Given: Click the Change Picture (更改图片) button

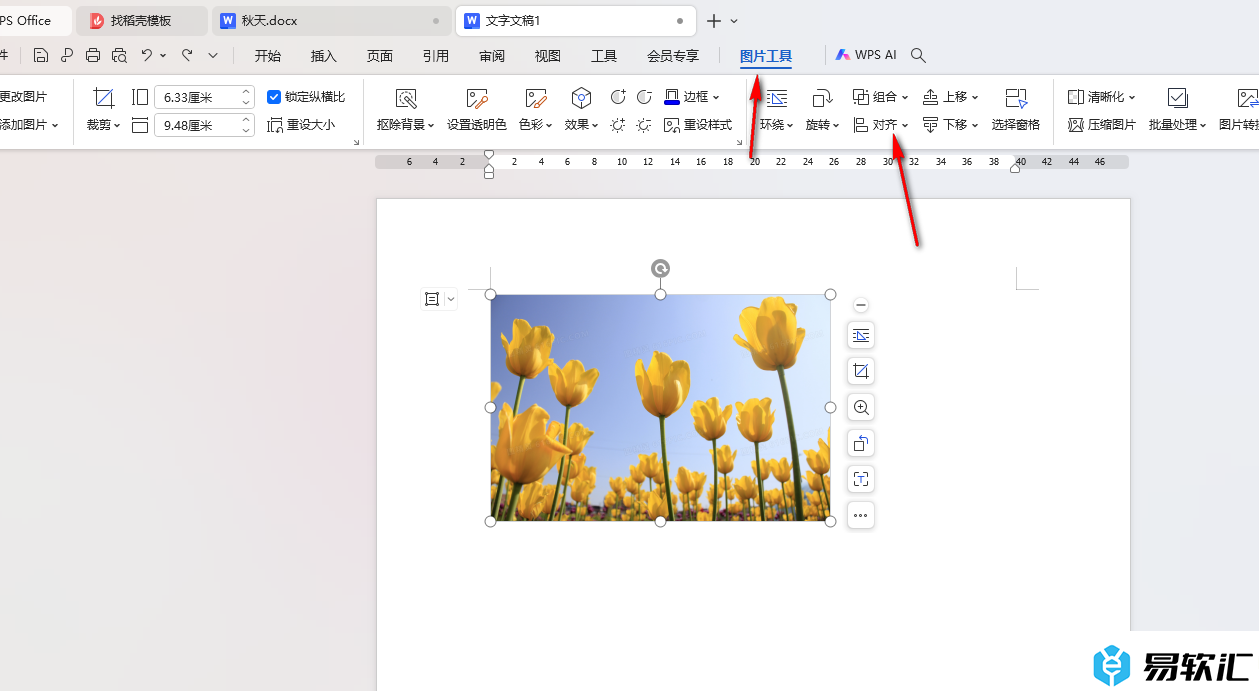Looking at the screenshot, I should tap(23, 97).
